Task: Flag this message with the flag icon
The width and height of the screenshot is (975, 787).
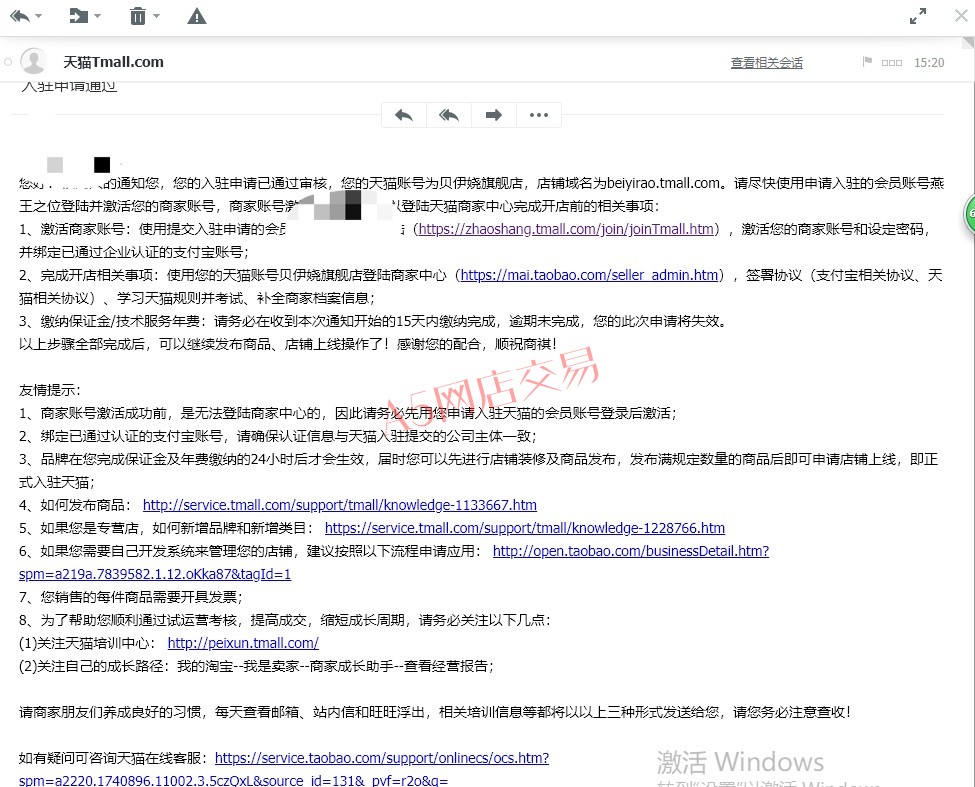Action: click(867, 62)
